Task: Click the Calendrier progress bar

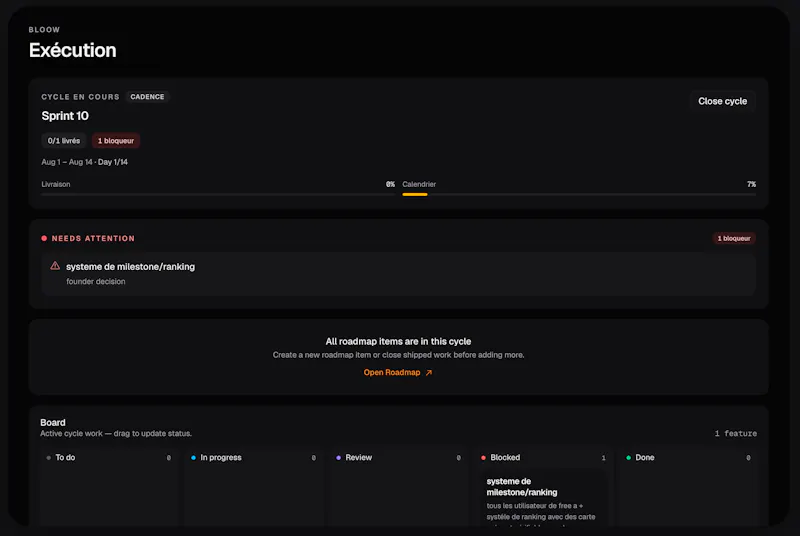Action: point(579,194)
